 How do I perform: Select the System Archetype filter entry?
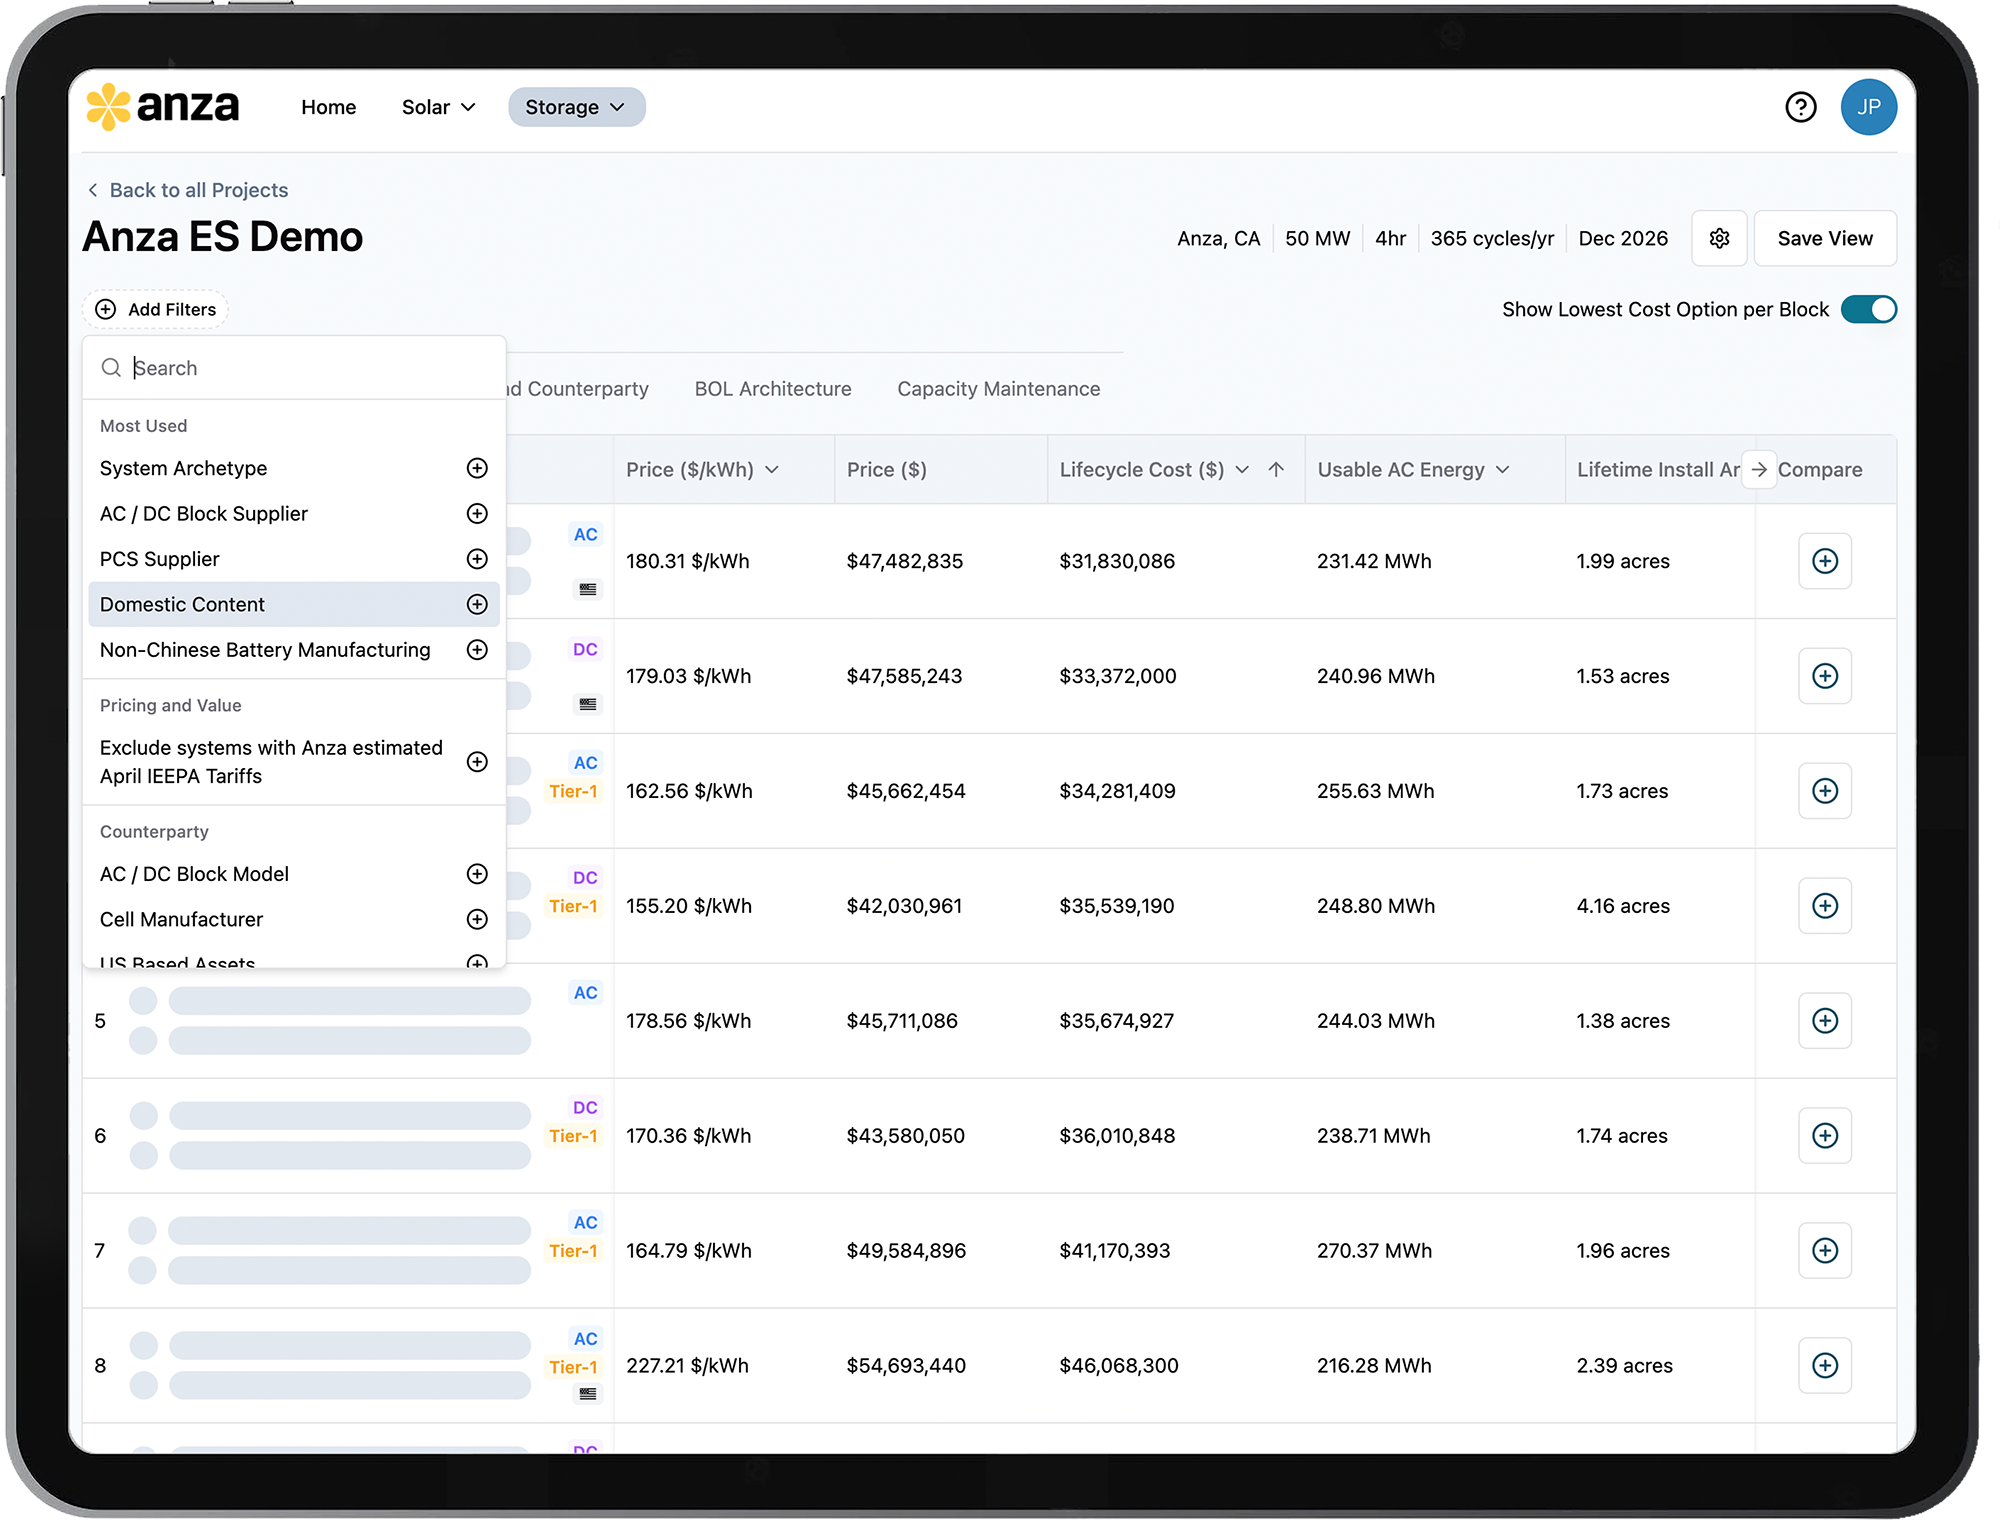[294, 468]
